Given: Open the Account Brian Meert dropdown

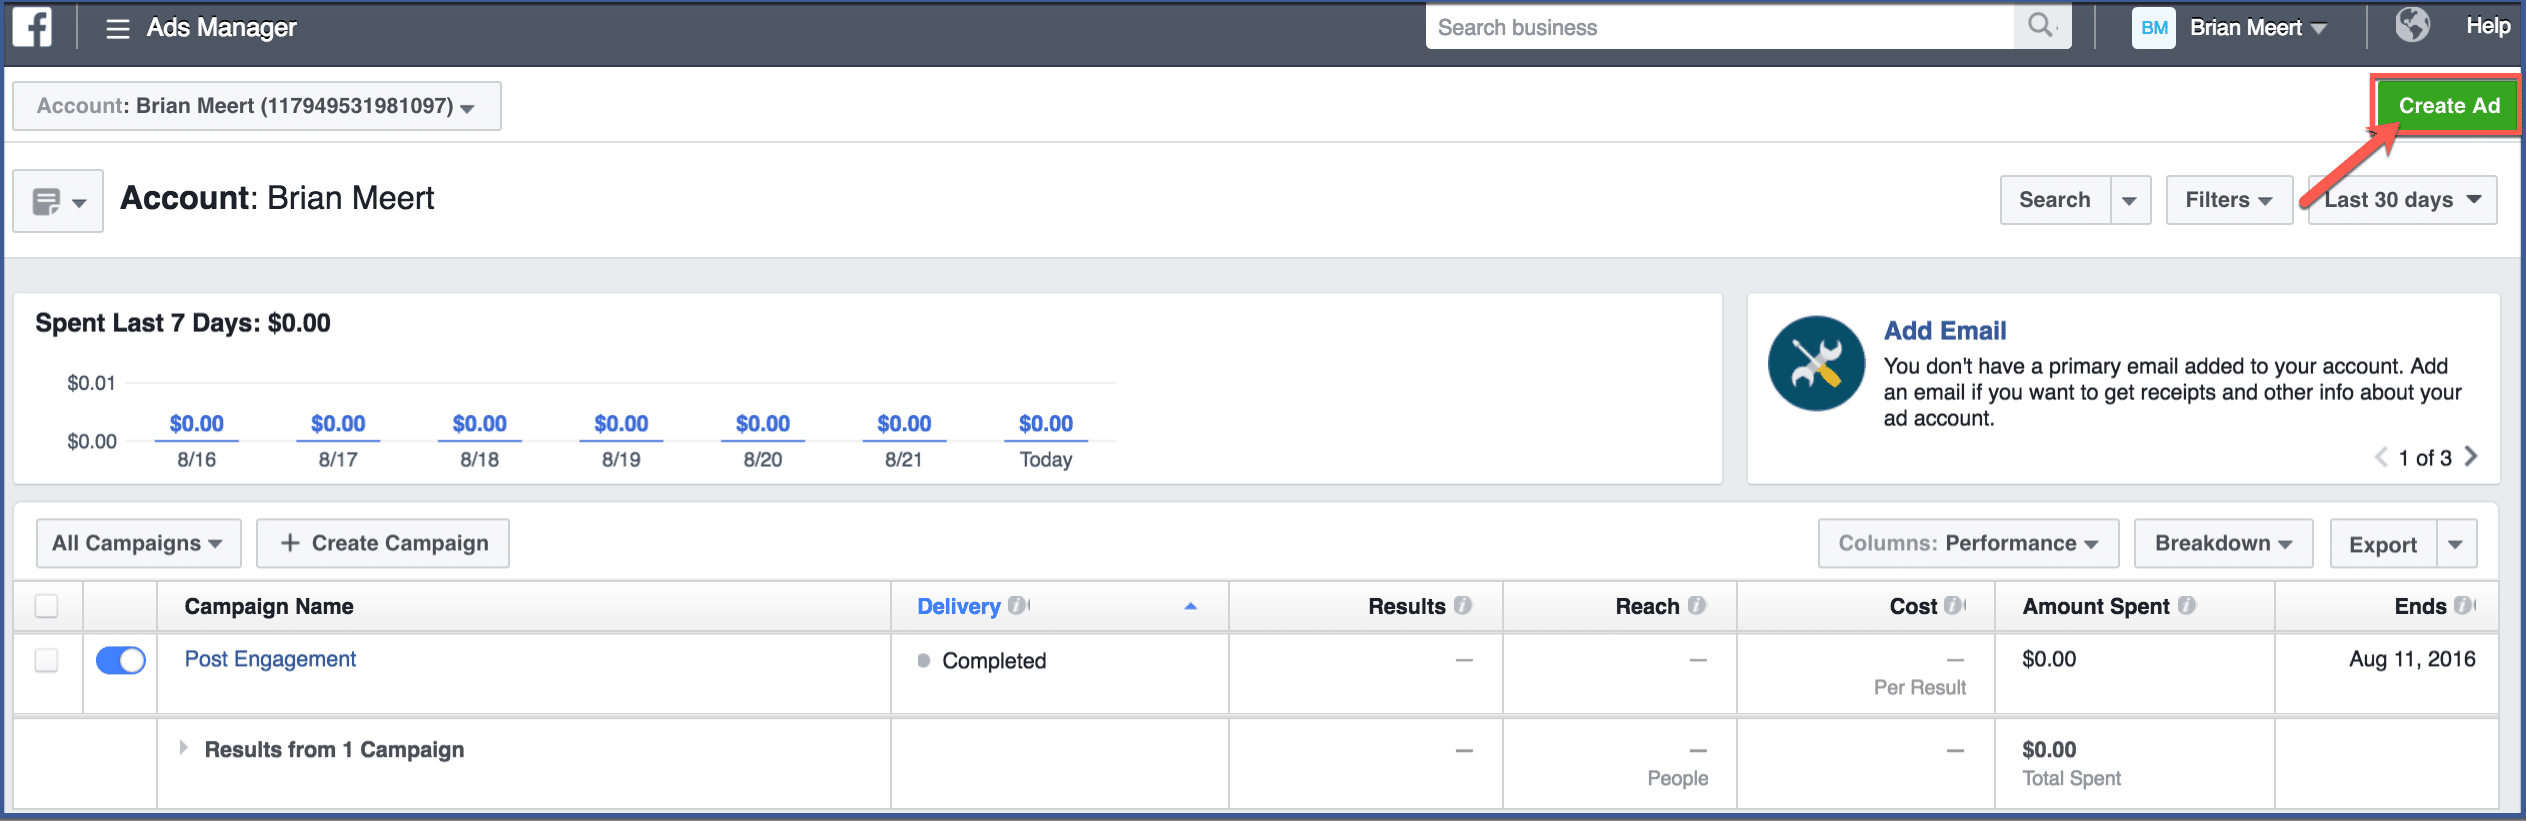Looking at the screenshot, I should pyautogui.click(x=257, y=106).
